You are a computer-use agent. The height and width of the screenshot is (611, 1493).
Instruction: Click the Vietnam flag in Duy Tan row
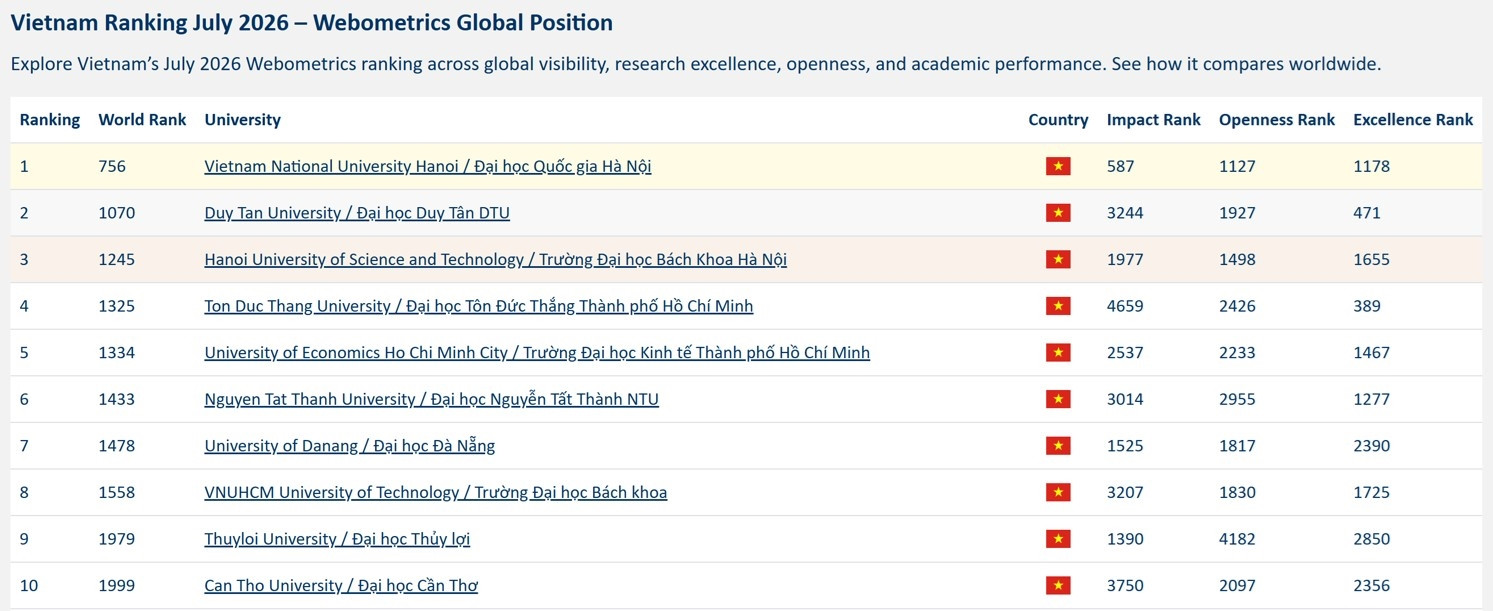(1058, 213)
